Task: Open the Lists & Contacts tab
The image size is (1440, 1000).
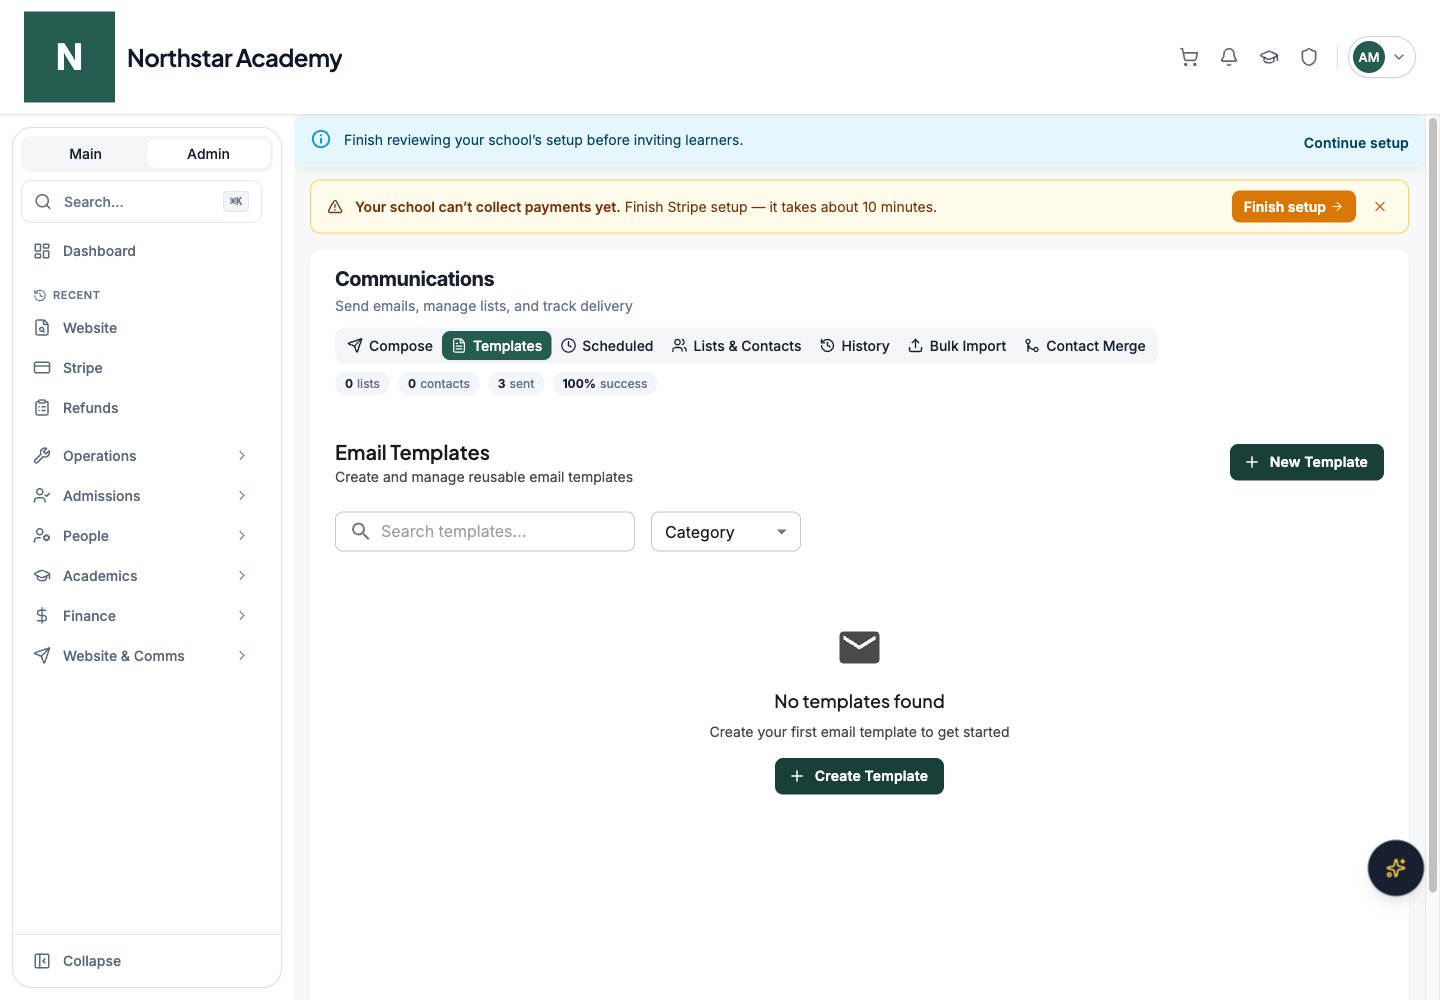Action: click(737, 346)
